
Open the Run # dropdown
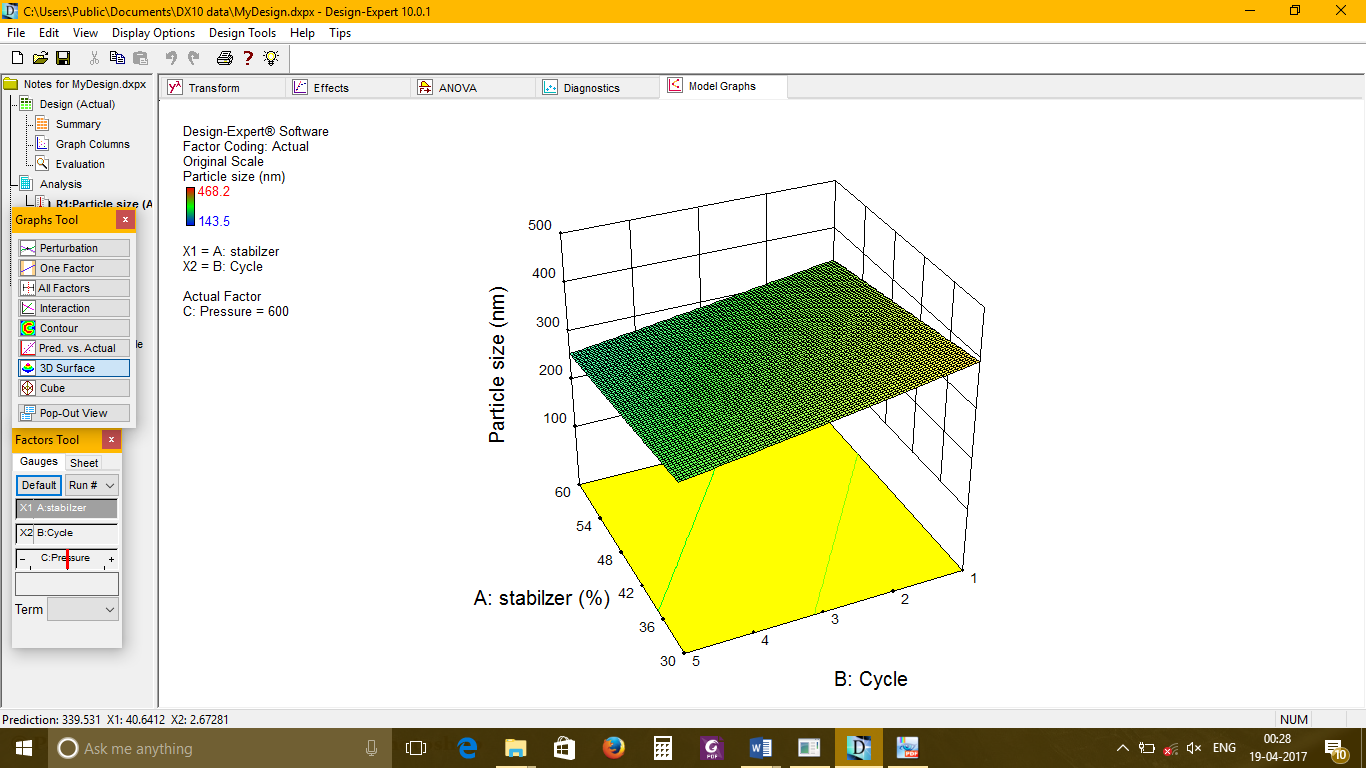coord(91,485)
